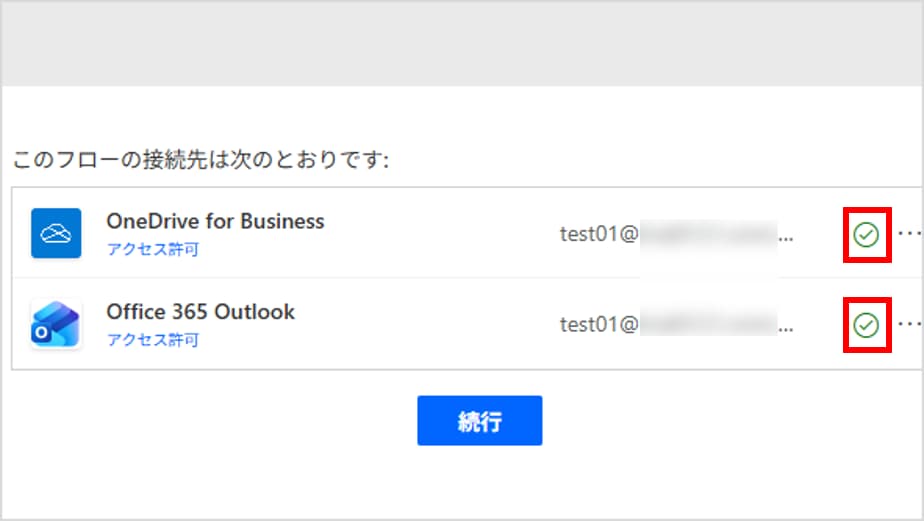Click the test01@ text in Outlook row
This screenshot has height=521, width=924.
(x=598, y=324)
